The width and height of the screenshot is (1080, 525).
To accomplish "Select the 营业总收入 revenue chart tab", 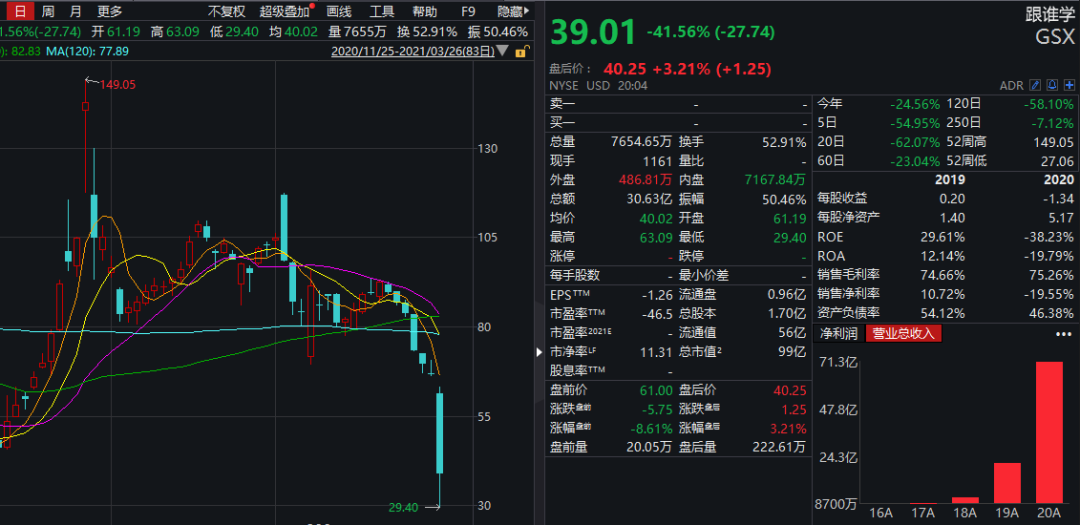I will tap(904, 334).
